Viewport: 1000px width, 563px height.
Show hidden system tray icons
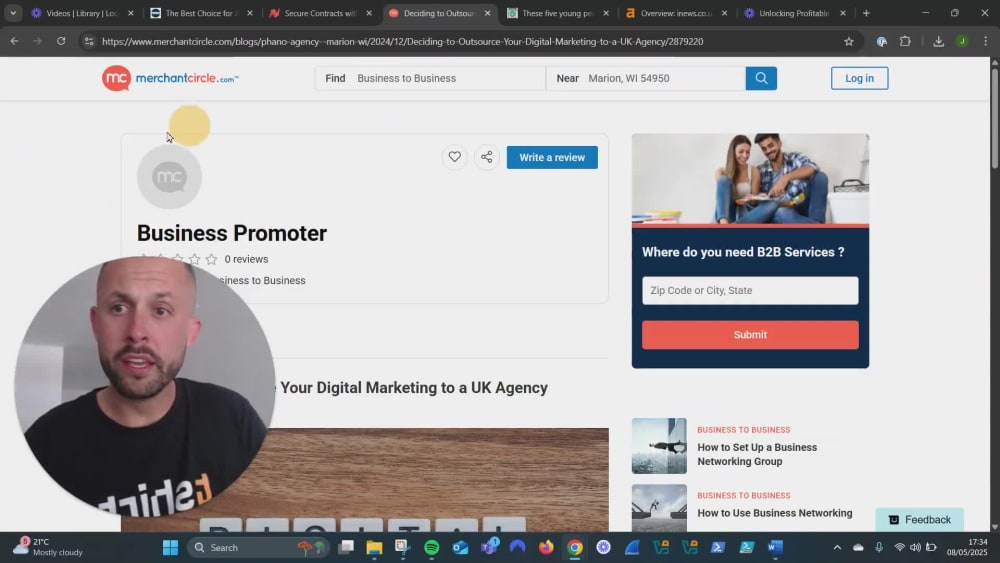coord(837,547)
